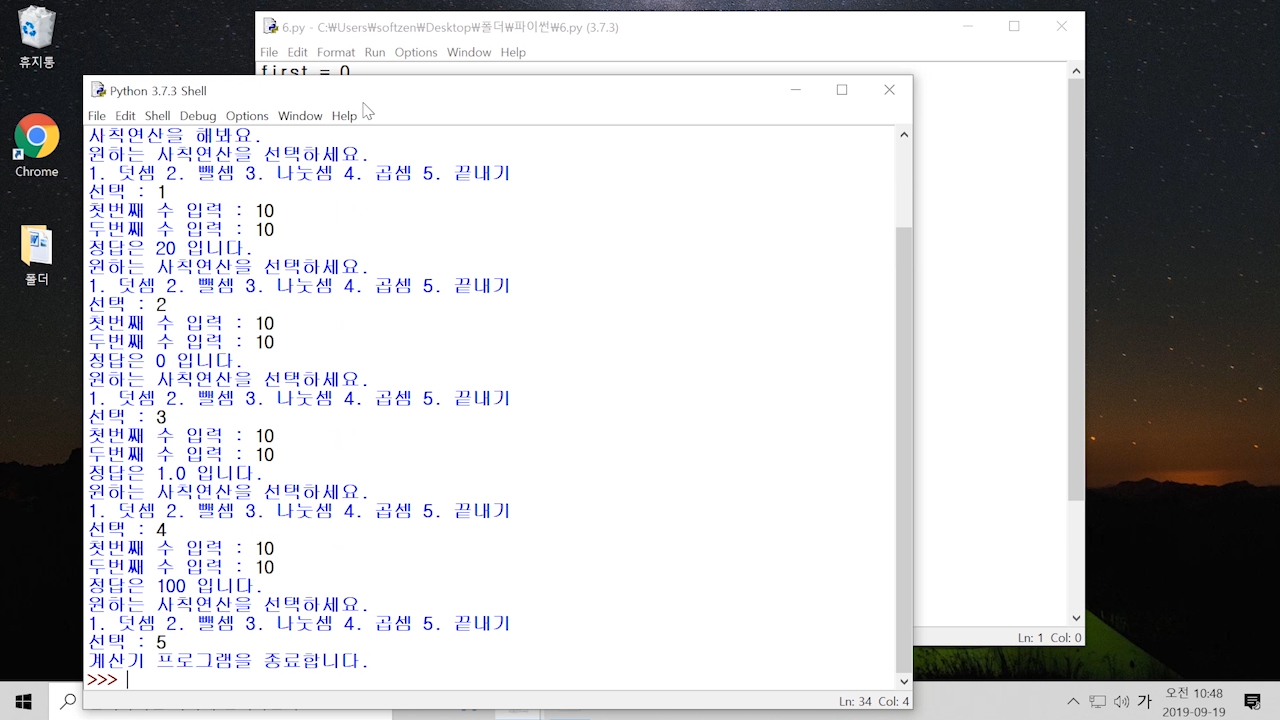Click Shell status 'Ln: 34 Col: 4'
This screenshot has height=720, width=1280.
tap(873, 702)
